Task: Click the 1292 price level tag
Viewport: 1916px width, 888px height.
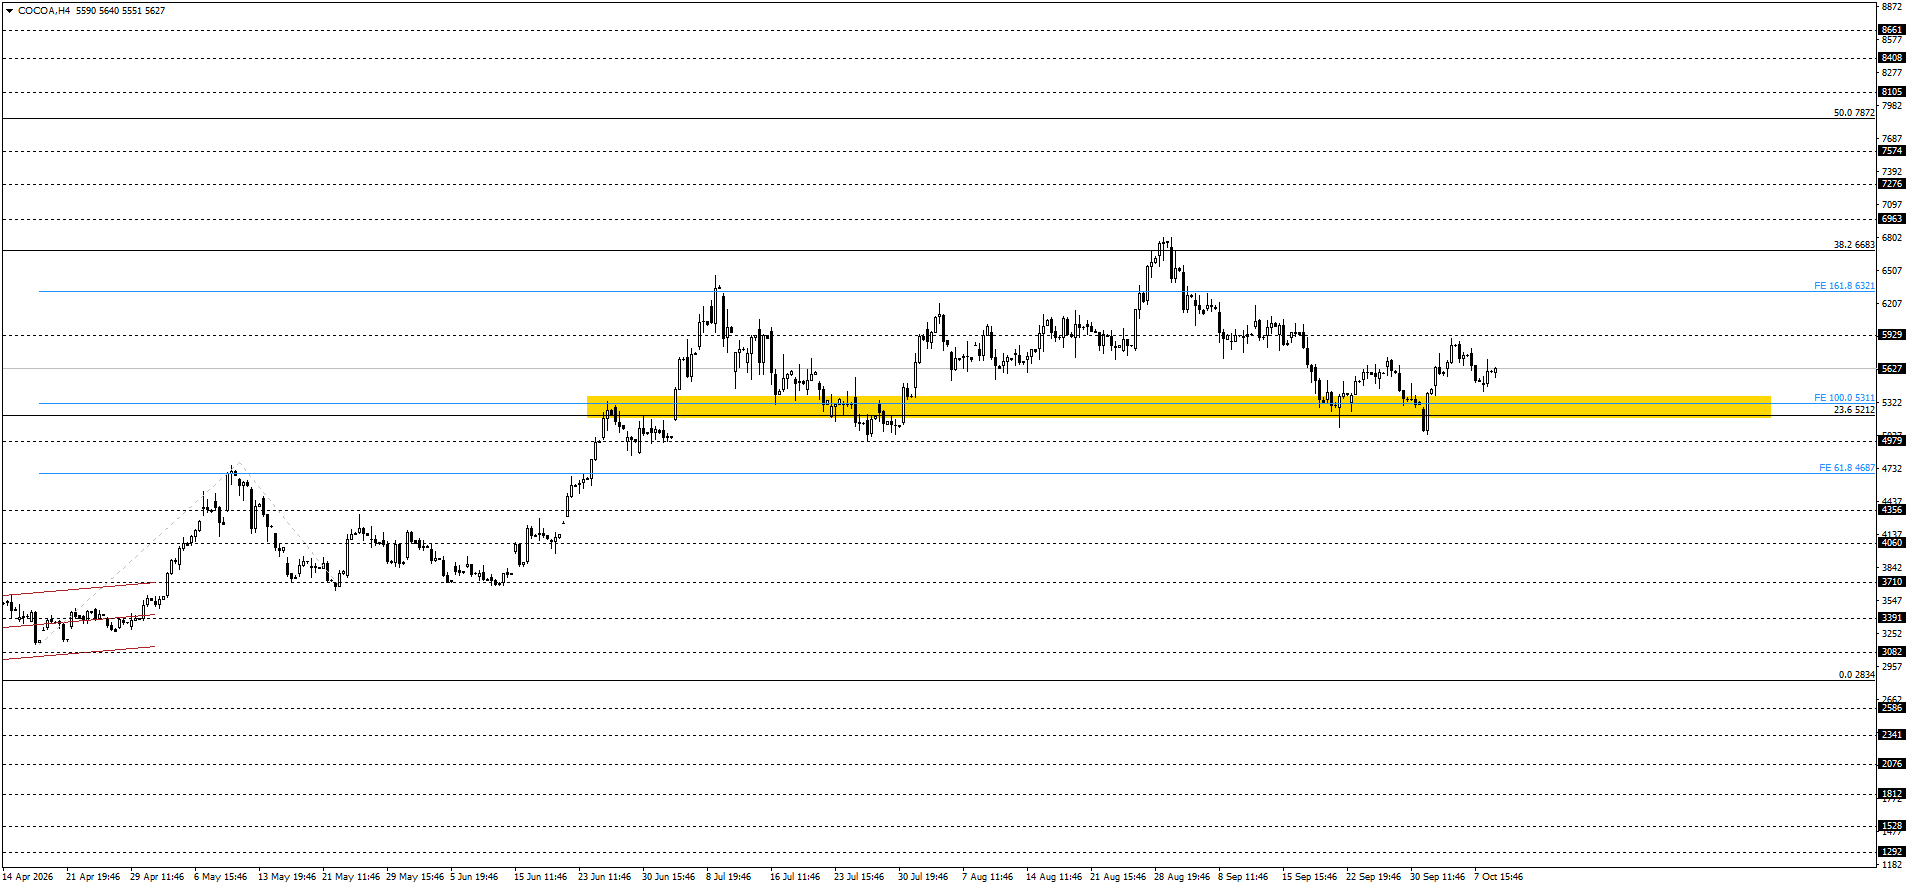Action: (1891, 853)
